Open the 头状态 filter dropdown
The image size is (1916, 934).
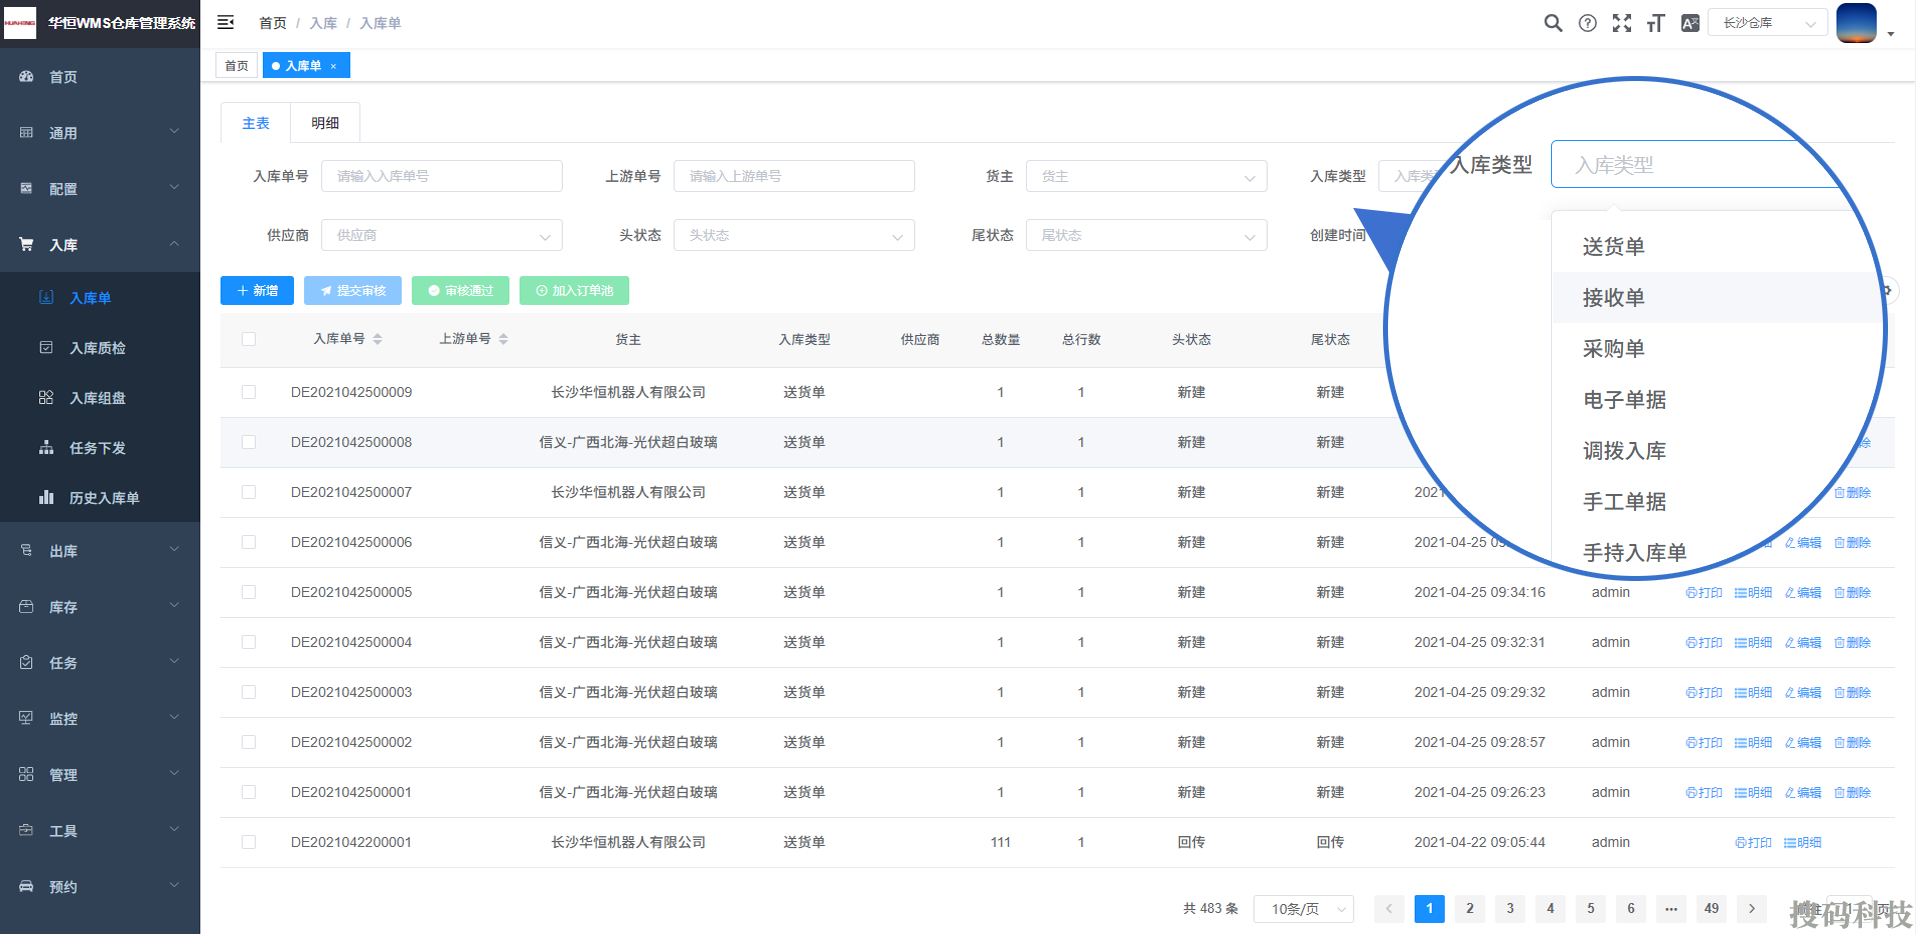(x=794, y=235)
